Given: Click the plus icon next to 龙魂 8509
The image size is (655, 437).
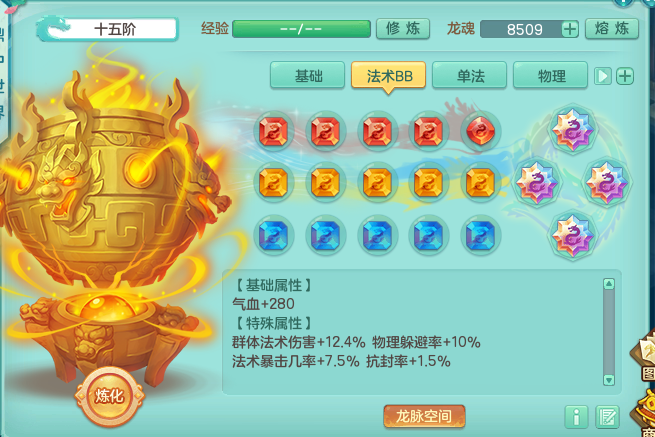Looking at the screenshot, I should click(570, 29).
